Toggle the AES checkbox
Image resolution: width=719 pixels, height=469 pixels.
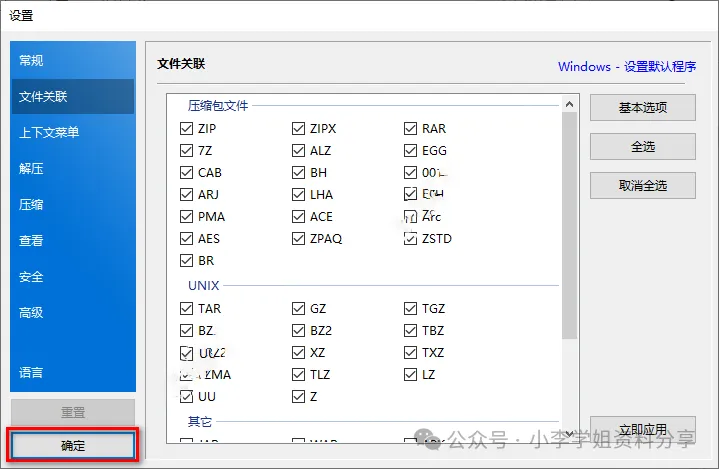point(186,238)
